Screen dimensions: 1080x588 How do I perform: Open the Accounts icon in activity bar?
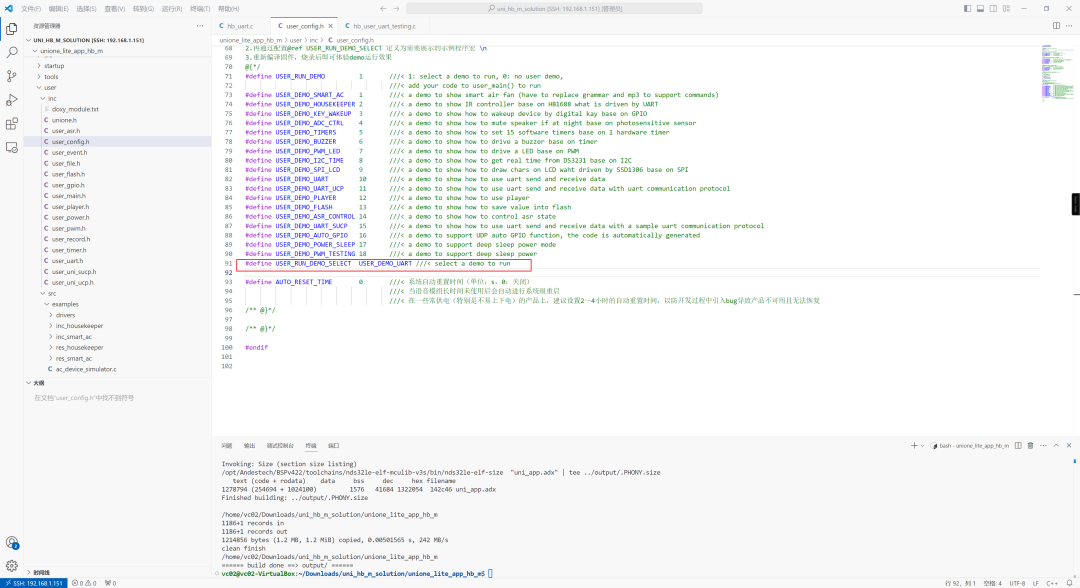[x=12, y=542]
